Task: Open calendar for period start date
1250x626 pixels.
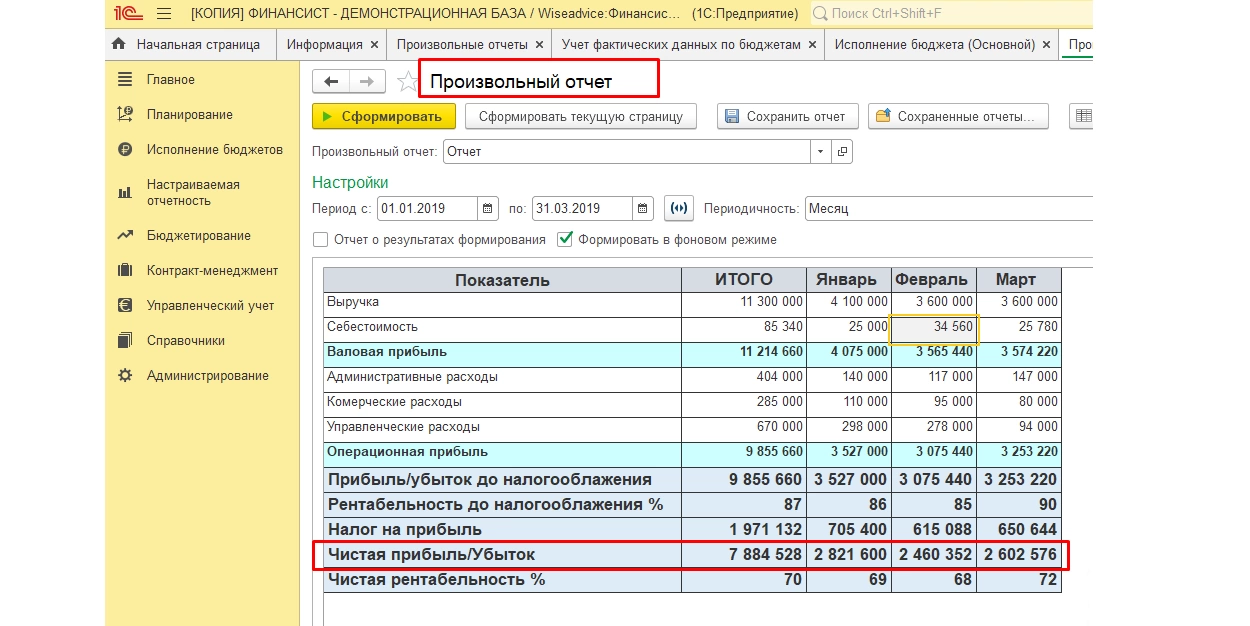Action: point(488,209)
